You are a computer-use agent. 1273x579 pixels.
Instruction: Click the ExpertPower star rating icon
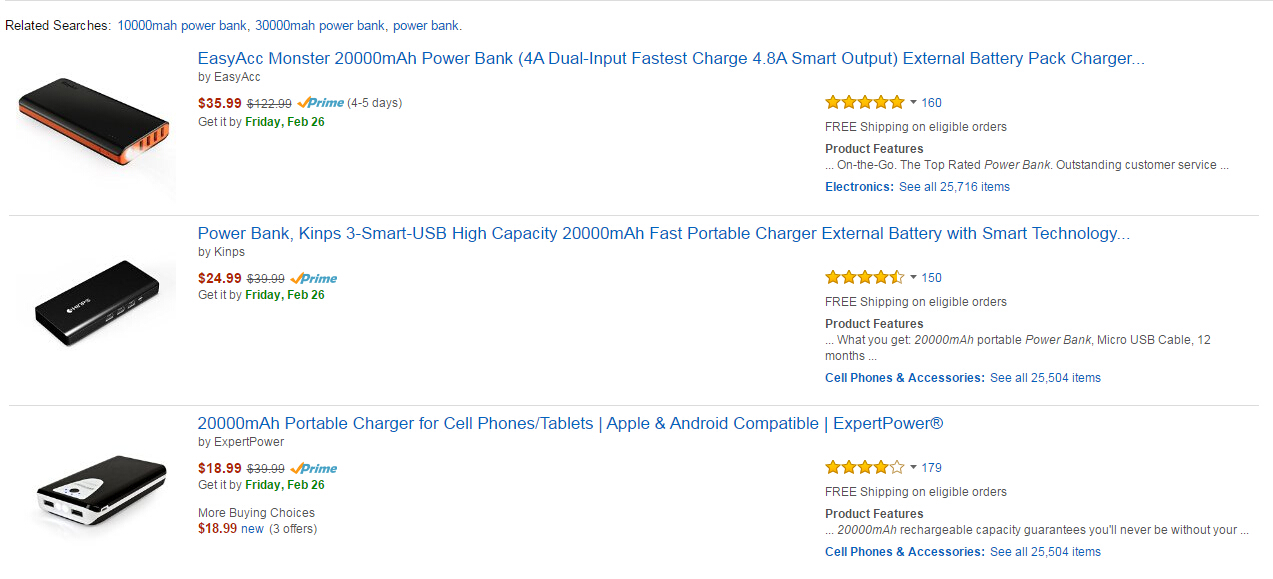864,467
